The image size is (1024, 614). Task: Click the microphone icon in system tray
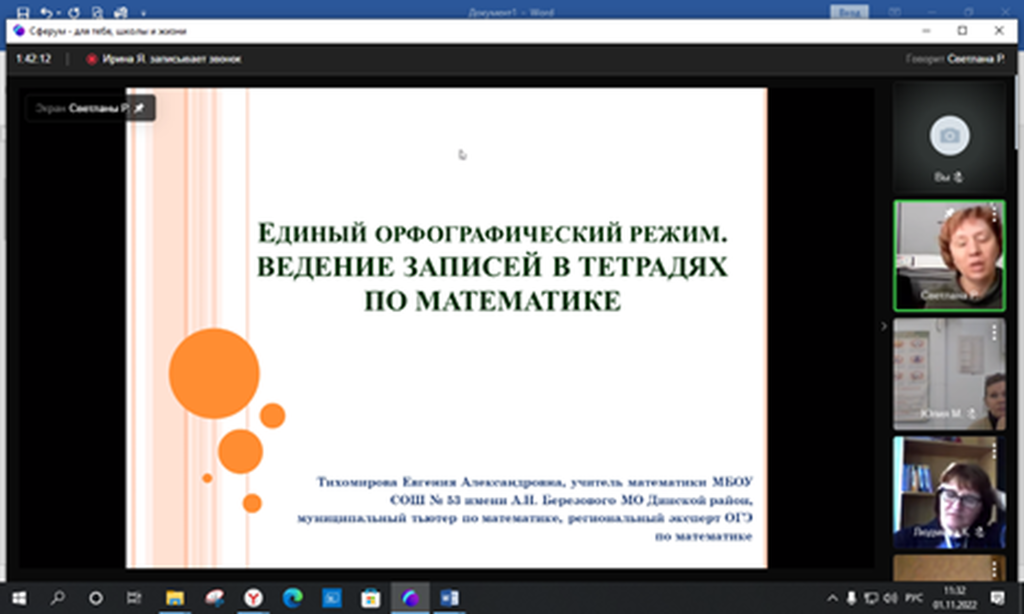point(852,598)
